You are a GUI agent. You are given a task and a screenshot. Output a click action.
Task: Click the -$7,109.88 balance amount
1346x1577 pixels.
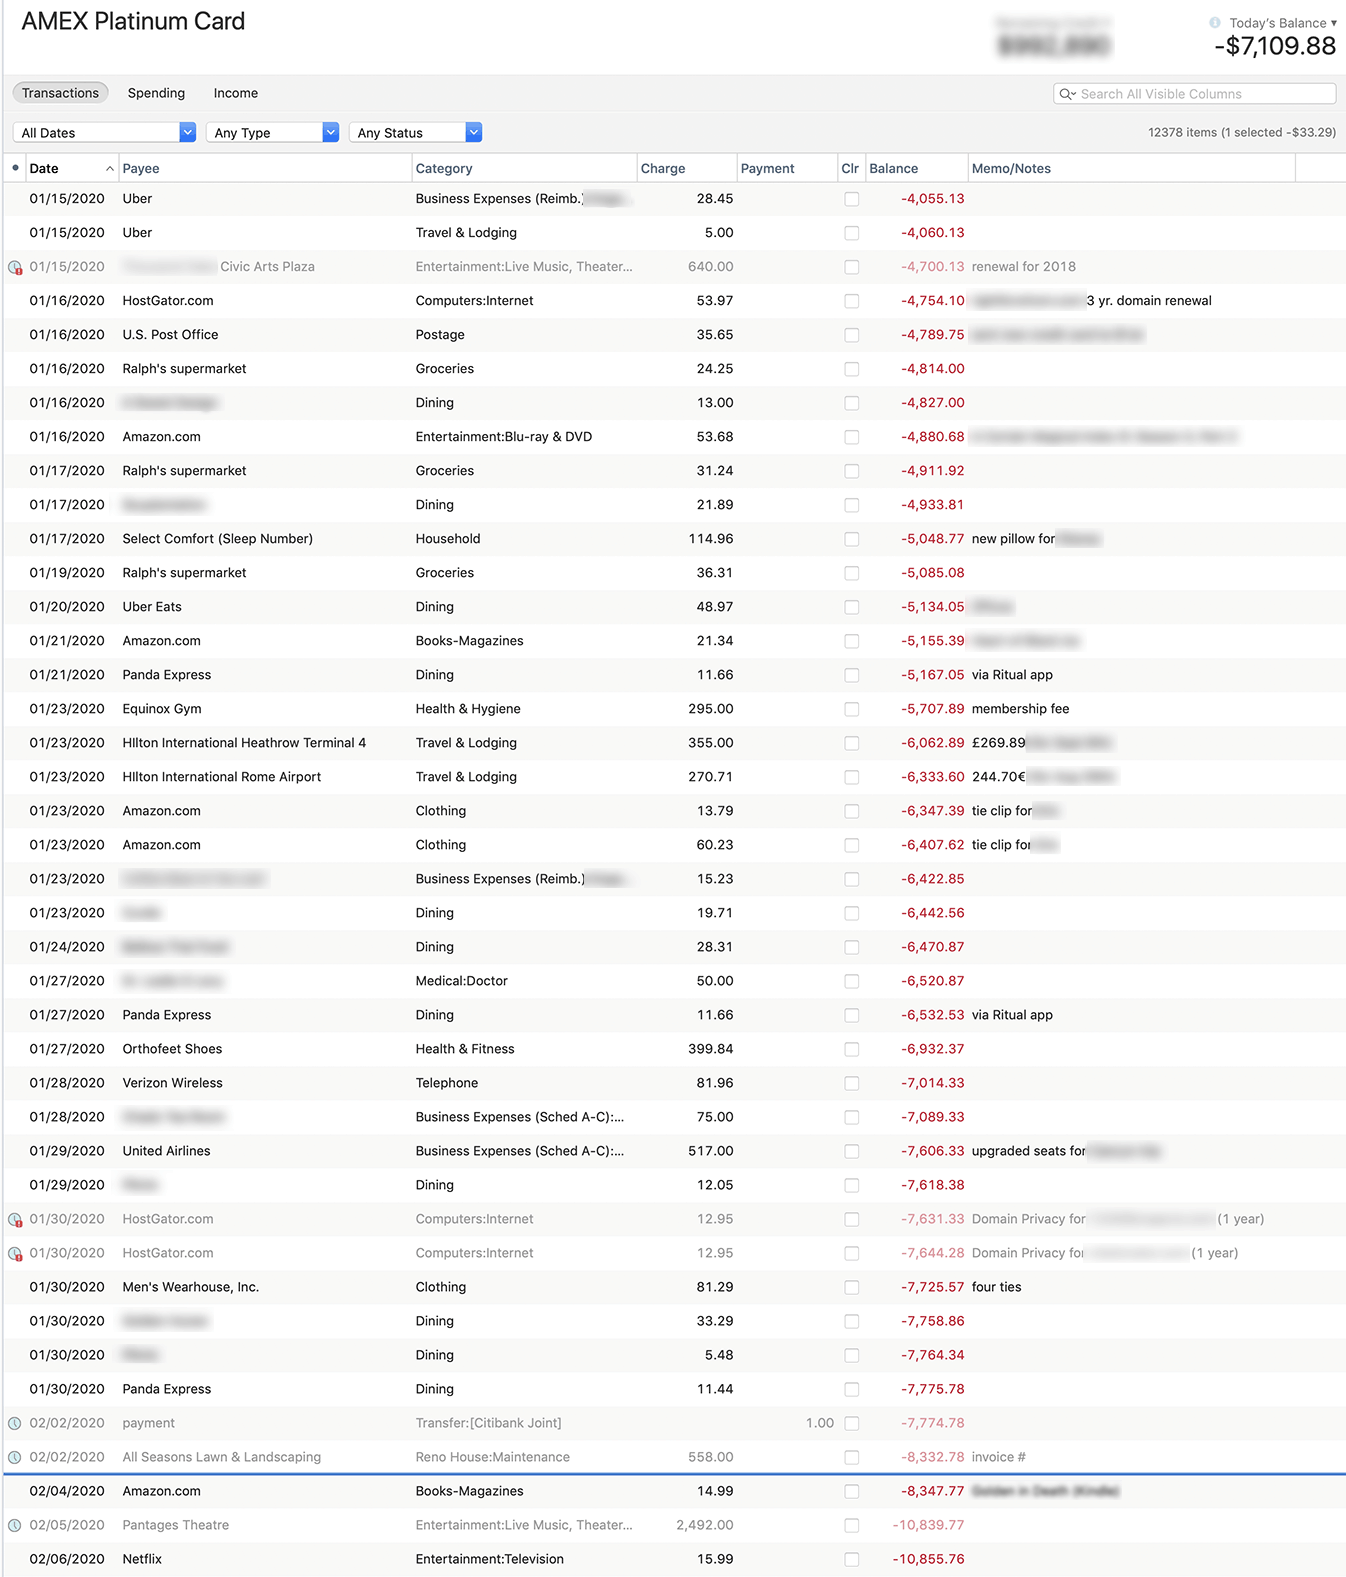[x=1275, y=46]
